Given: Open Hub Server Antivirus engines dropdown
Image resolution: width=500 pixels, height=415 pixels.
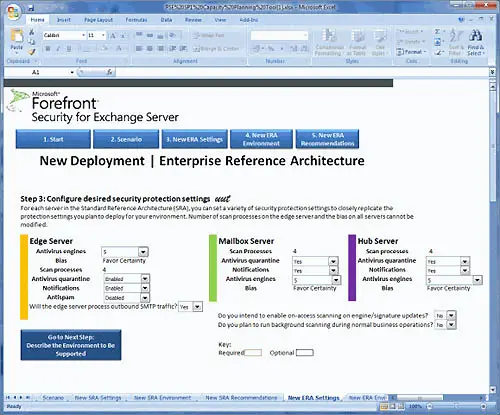Looking at the screenshot, I should tap(477, 280).
